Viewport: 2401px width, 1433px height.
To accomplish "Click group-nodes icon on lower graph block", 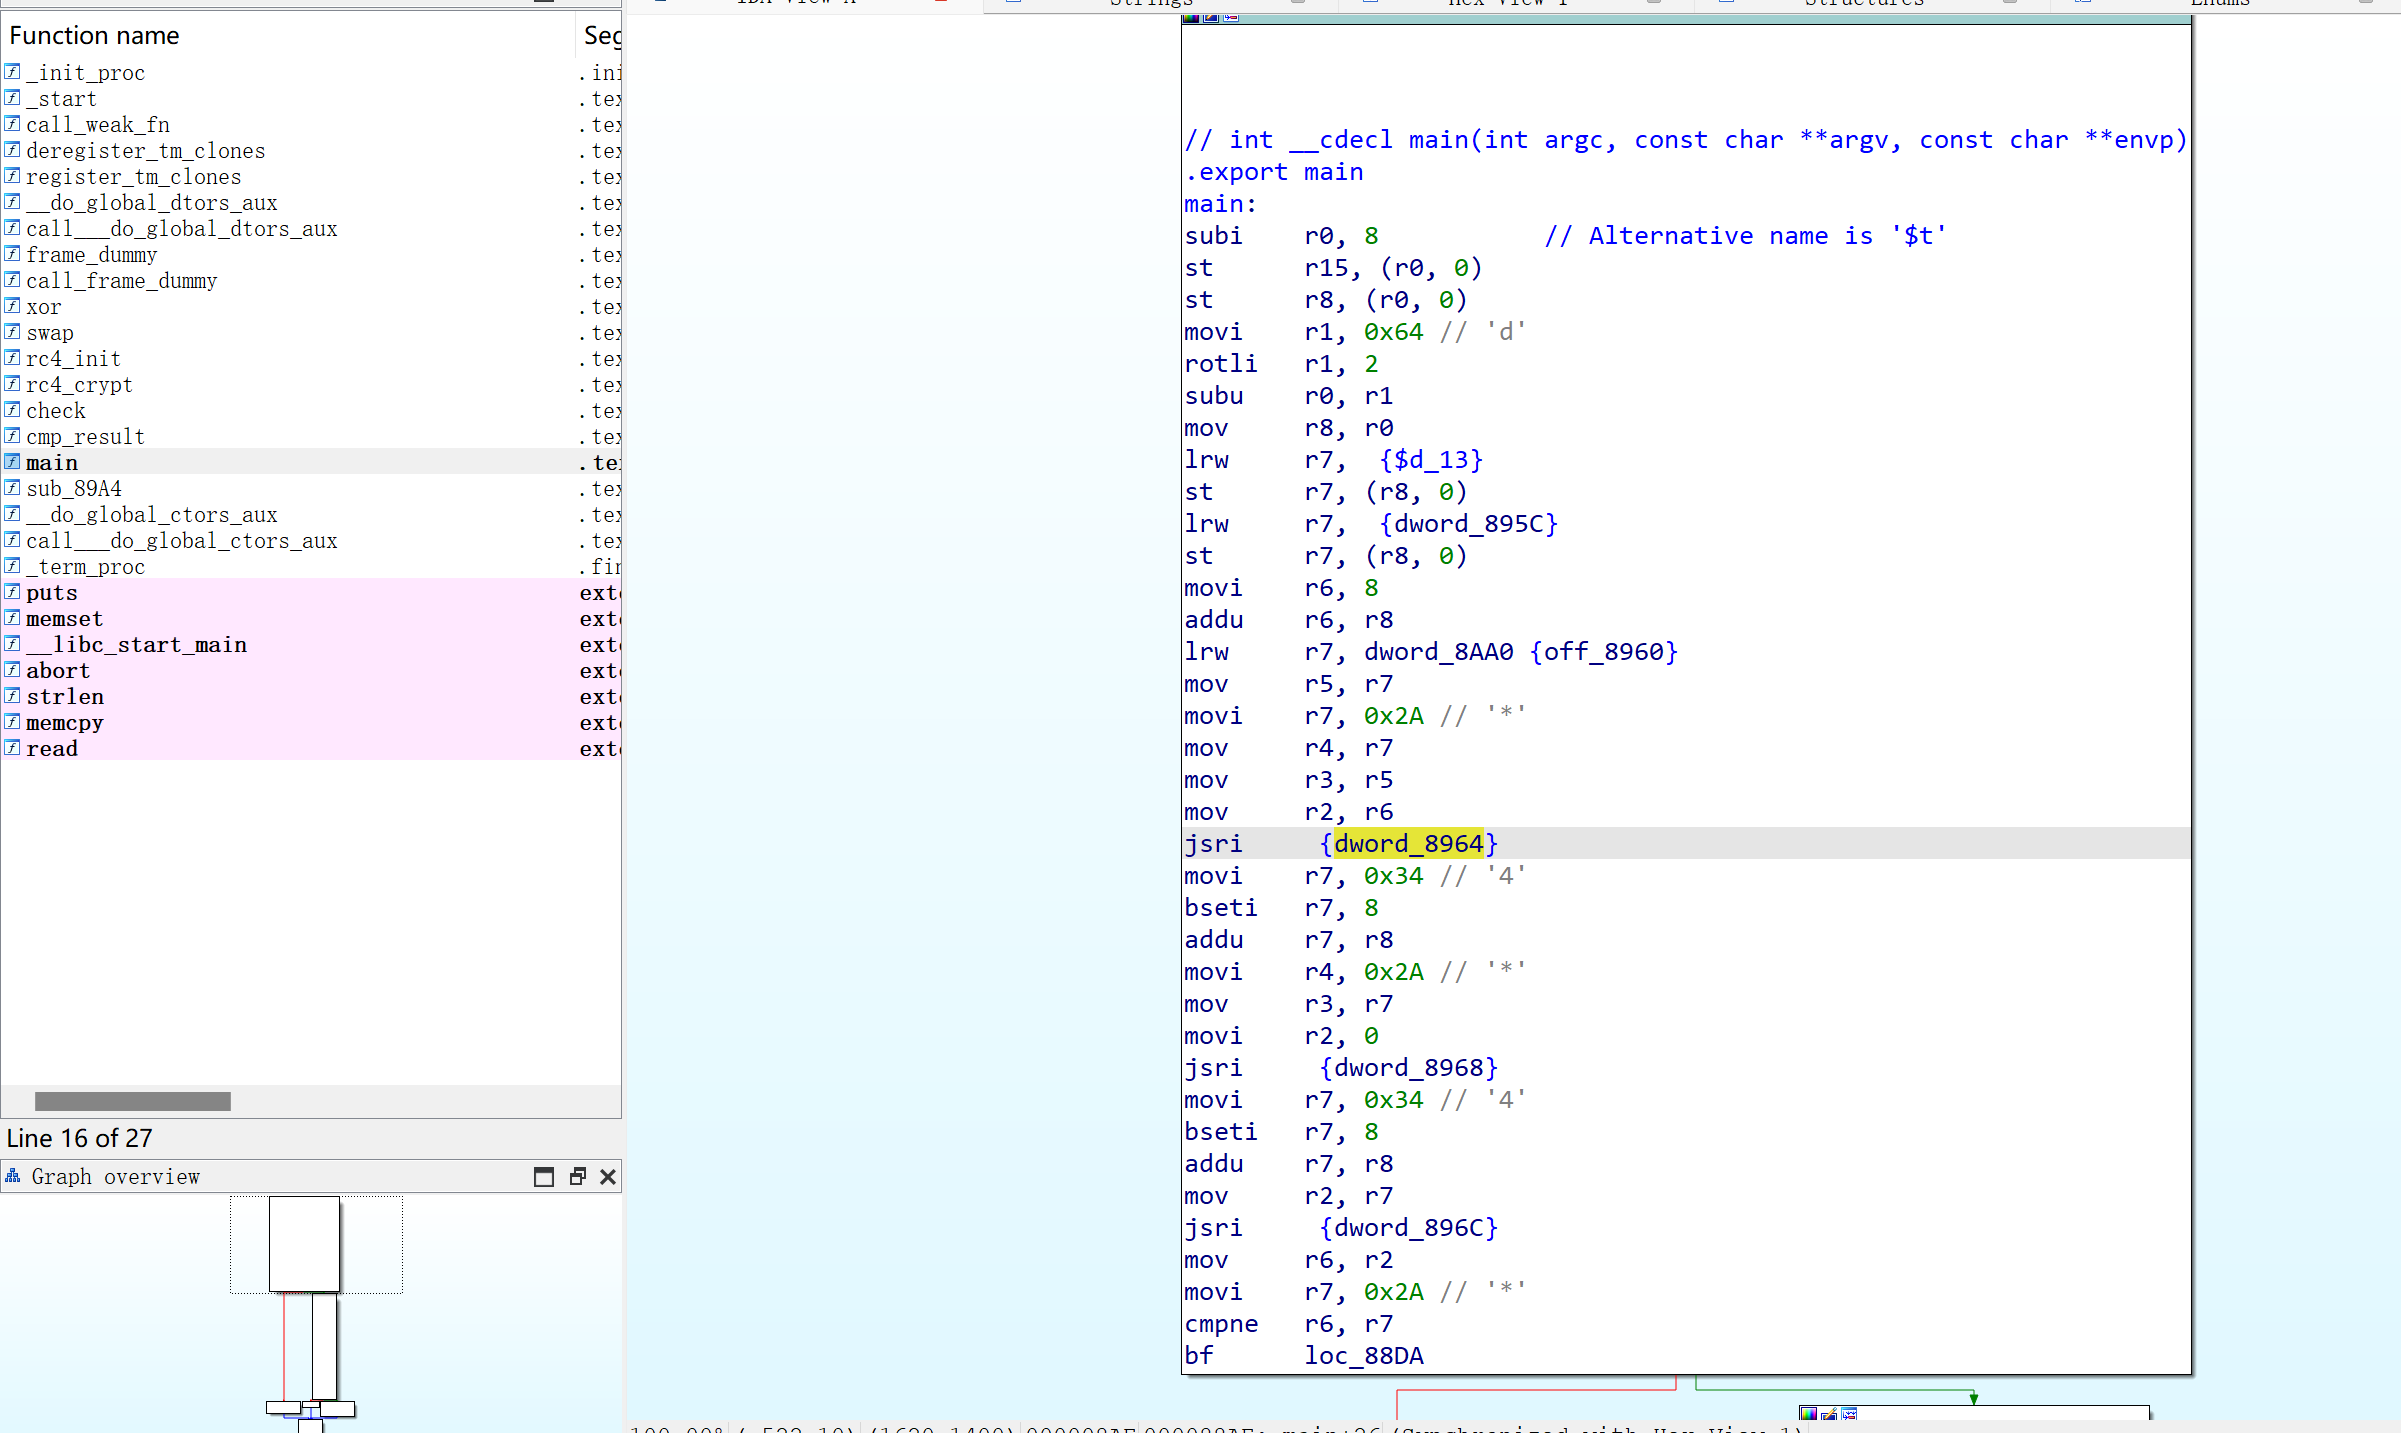I will 1849,1413.
